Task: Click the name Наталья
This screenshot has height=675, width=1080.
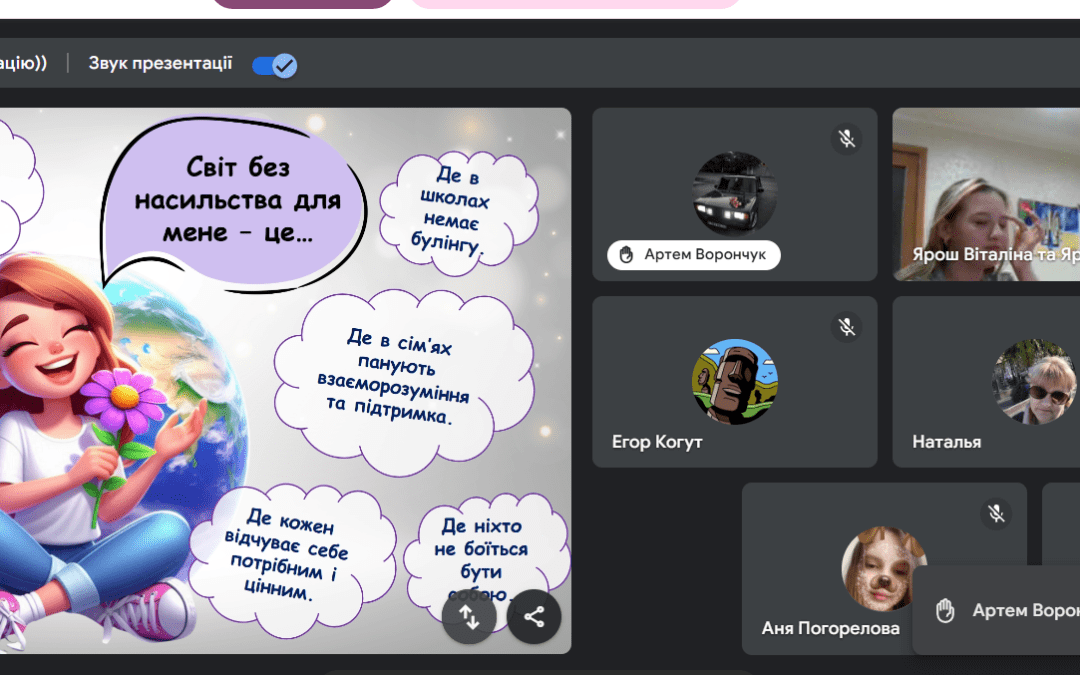Action: click(946, 442)
